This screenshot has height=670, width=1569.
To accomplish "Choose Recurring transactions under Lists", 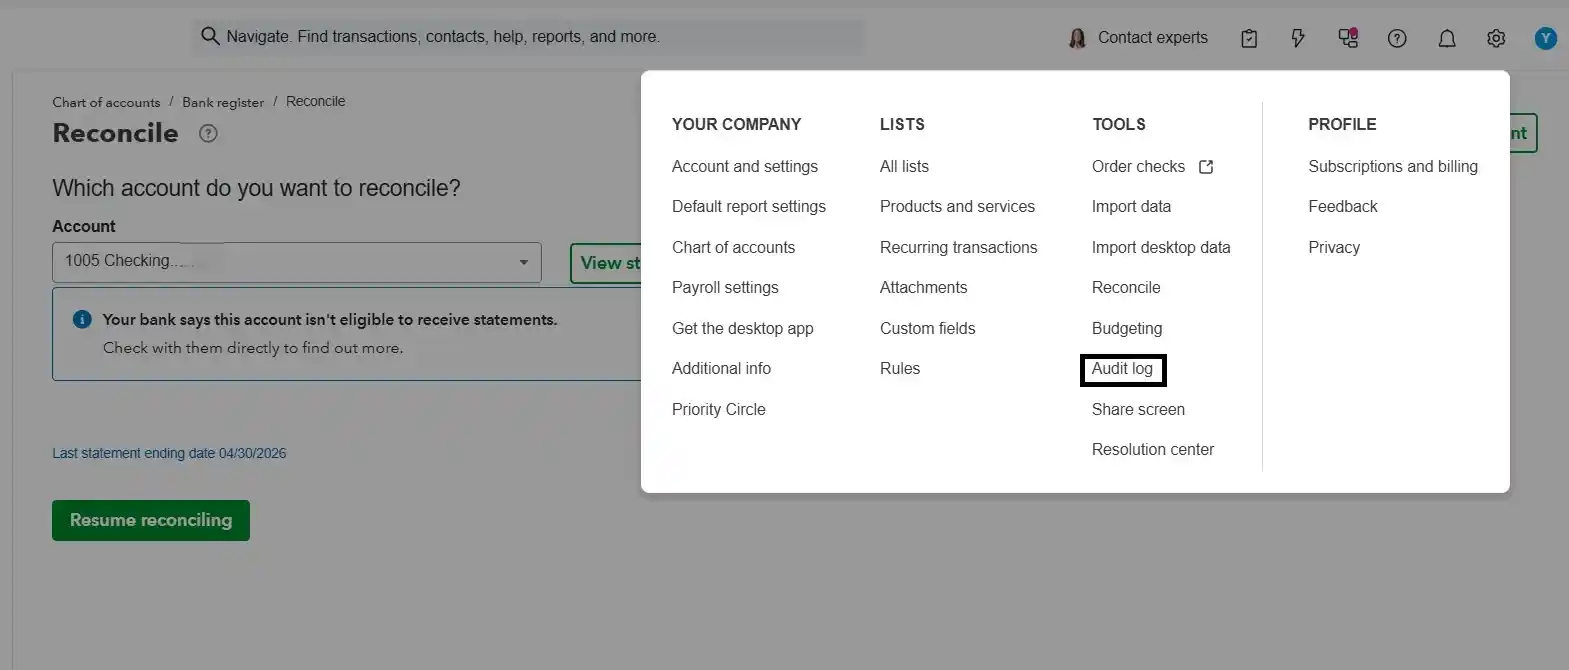I will click(958, 247).
